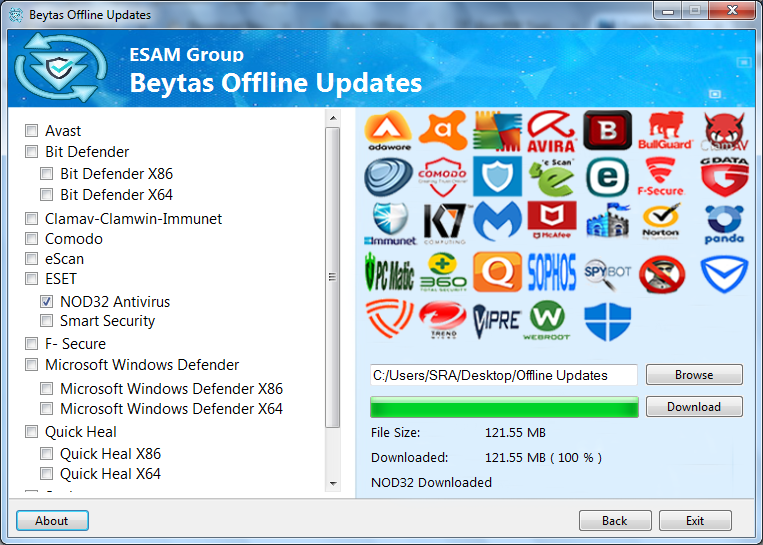This screenshot has width=763, height=545.
Task: Tick the Quick Heal parent checkbox
Action: pyautogui.click(x=32, y=432)
